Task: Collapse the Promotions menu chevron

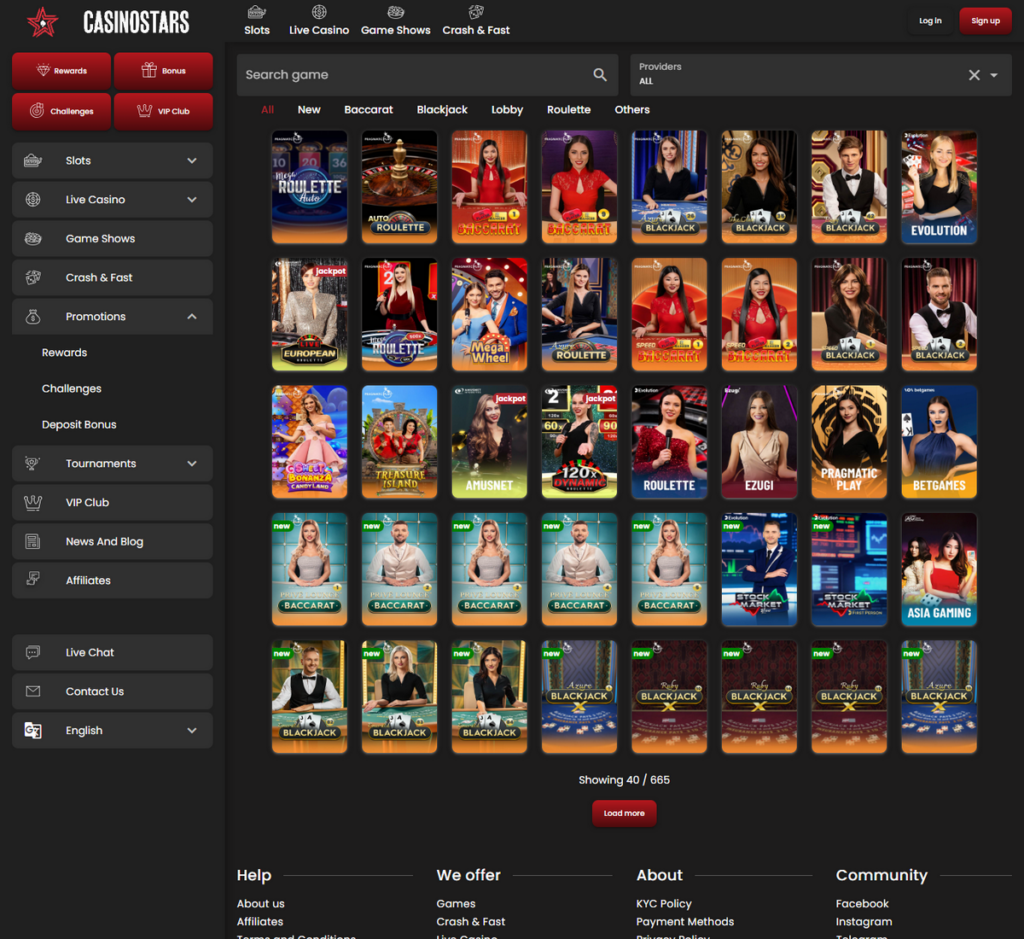Action: (192, 317)
